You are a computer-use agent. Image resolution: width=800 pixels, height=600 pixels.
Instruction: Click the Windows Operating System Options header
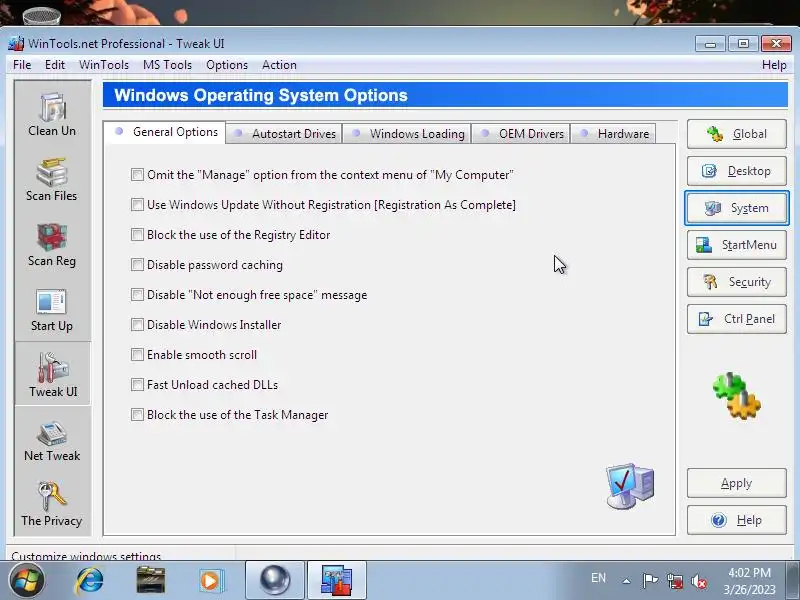[x=445, y=95]
